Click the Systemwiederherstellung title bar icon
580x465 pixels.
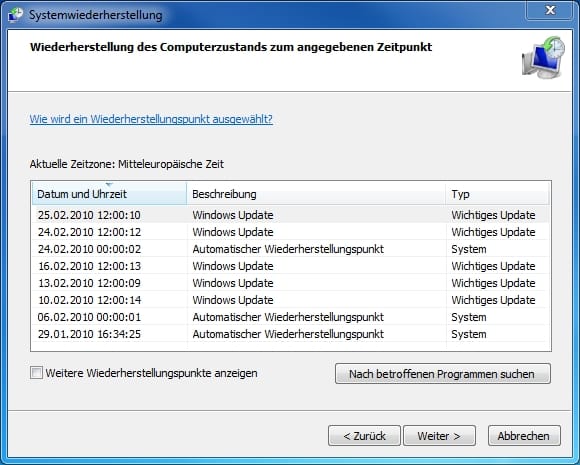pyautogui.click(x=15, y=15)
